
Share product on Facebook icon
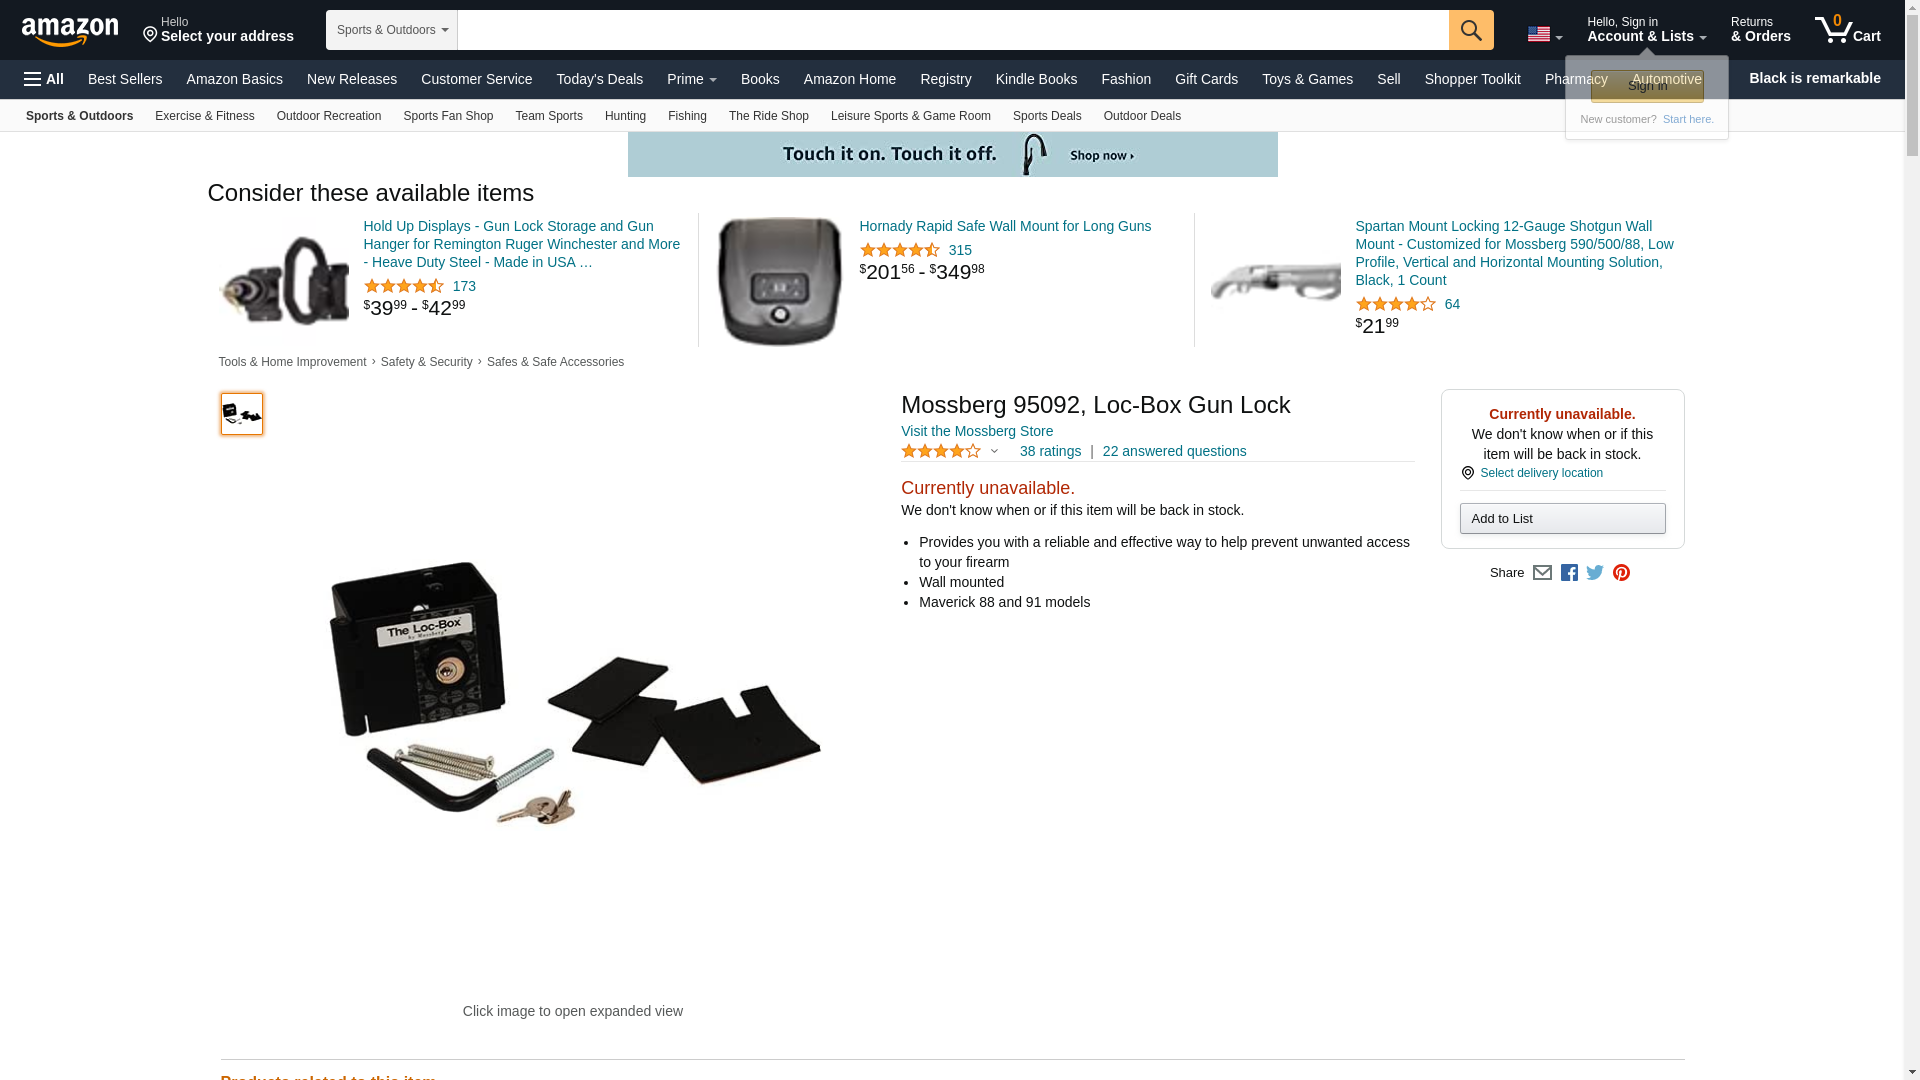point(1569,573)
